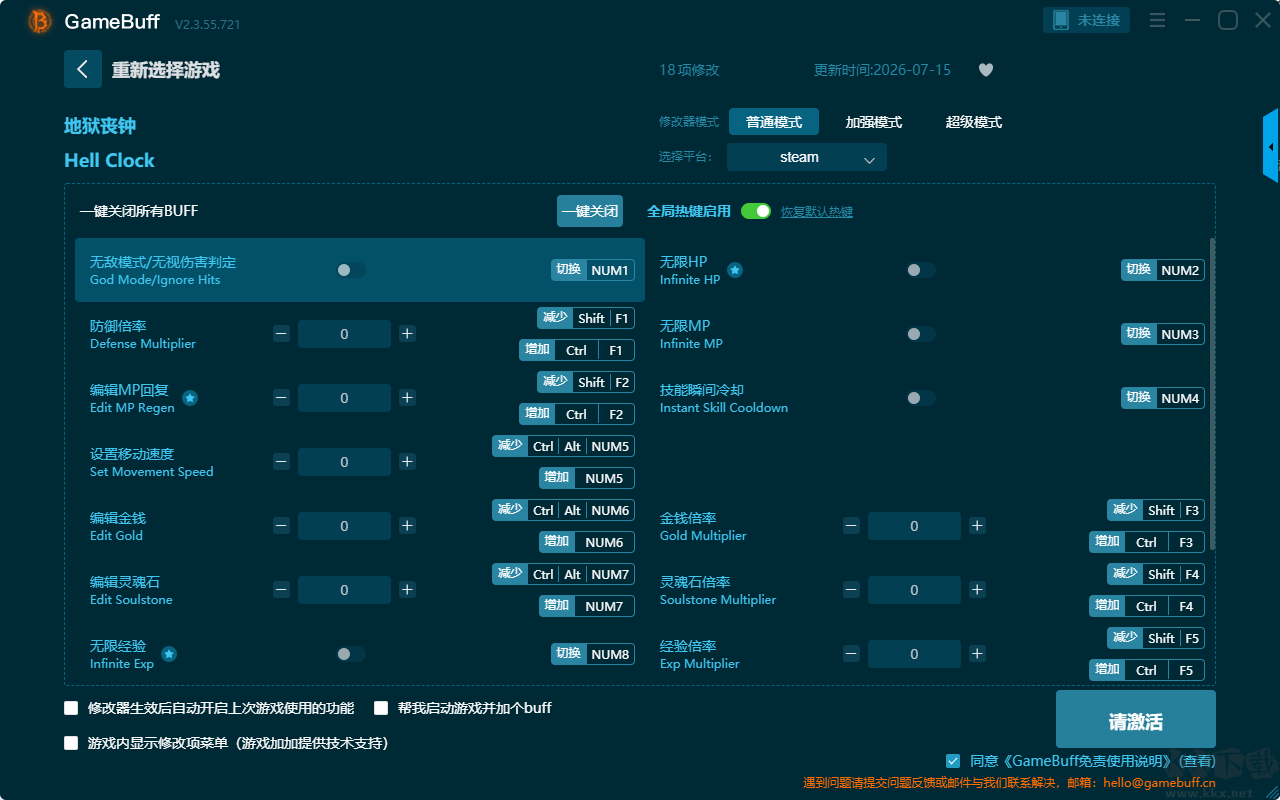
Task: Click the GameBuff logo icon
Action: tap(40, 21)
